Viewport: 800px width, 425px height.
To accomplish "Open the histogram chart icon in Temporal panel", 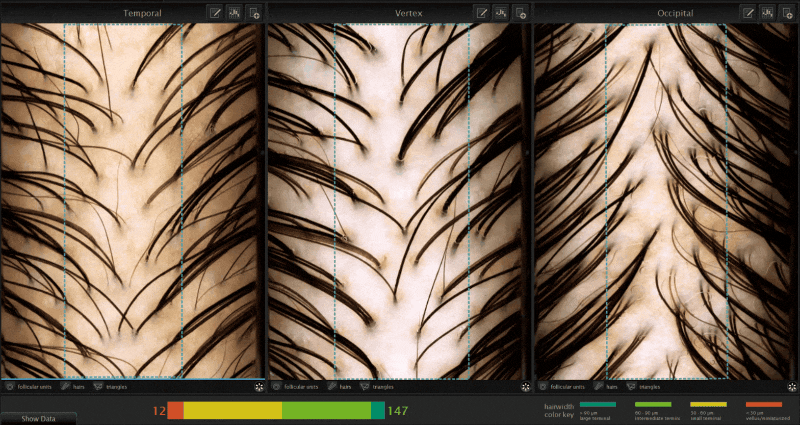I will [235, 13].
